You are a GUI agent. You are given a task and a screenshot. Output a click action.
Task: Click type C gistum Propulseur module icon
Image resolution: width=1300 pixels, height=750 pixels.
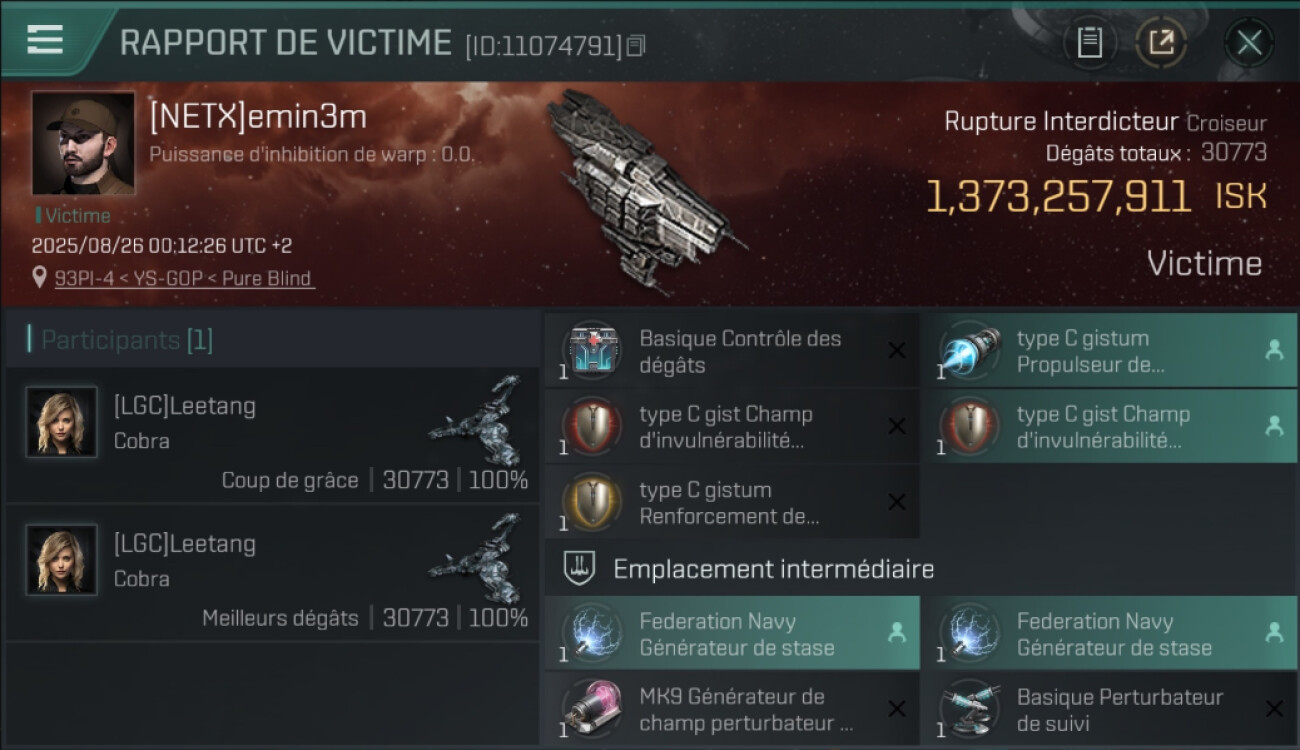[970, 351]
